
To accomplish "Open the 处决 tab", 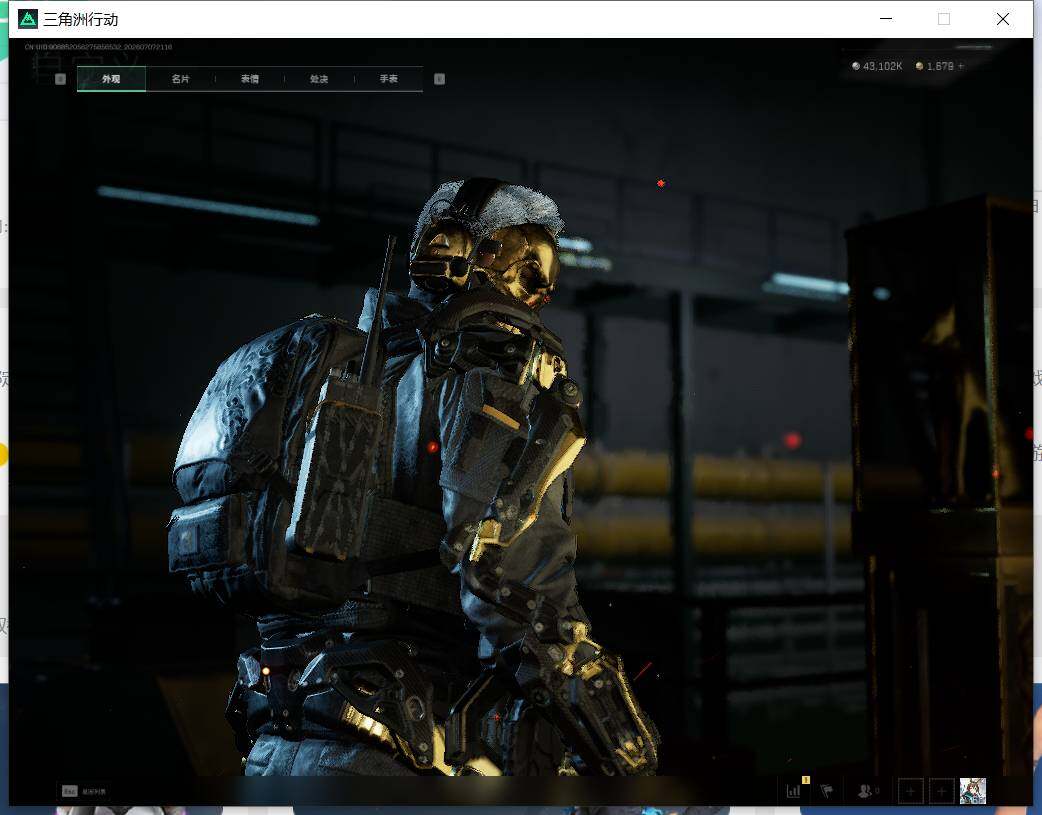I will (x=319, y=79).
